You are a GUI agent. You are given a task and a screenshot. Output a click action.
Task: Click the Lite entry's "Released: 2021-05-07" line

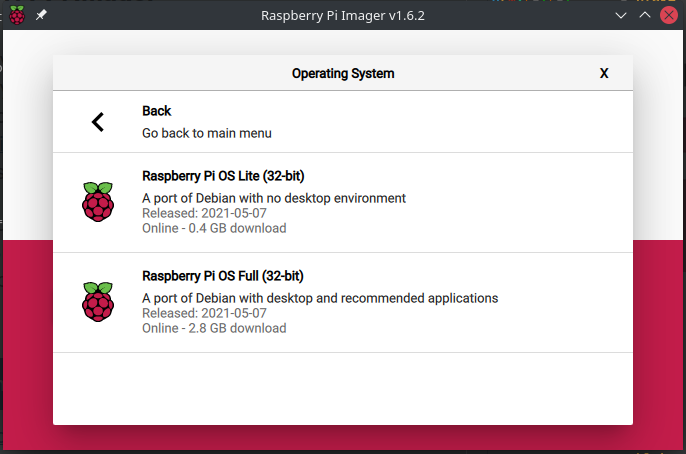tap(204, 213)
